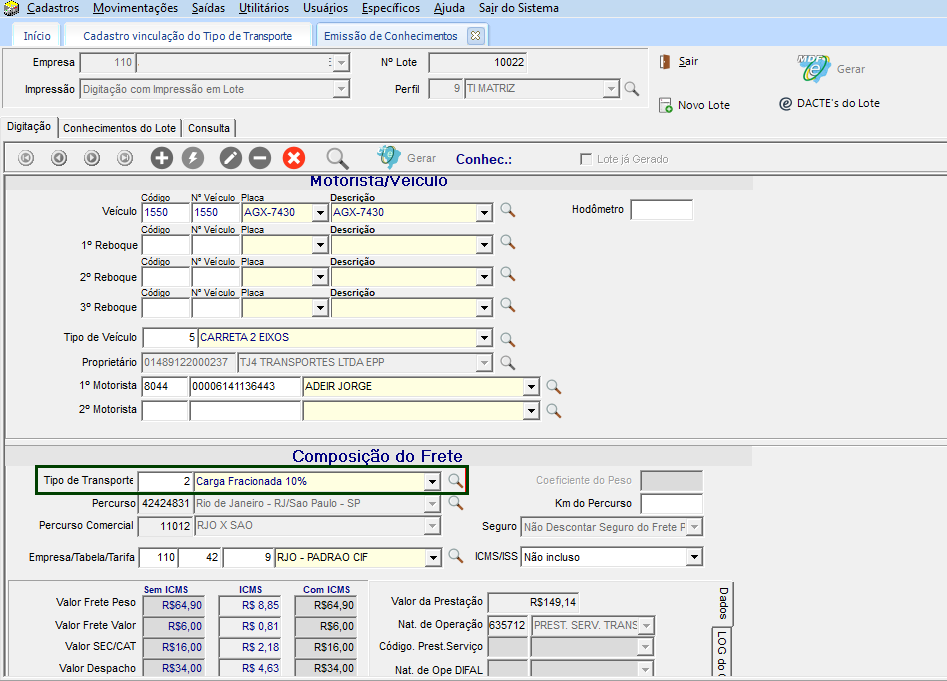Click magnifier next to 1º Motorista

553,387
